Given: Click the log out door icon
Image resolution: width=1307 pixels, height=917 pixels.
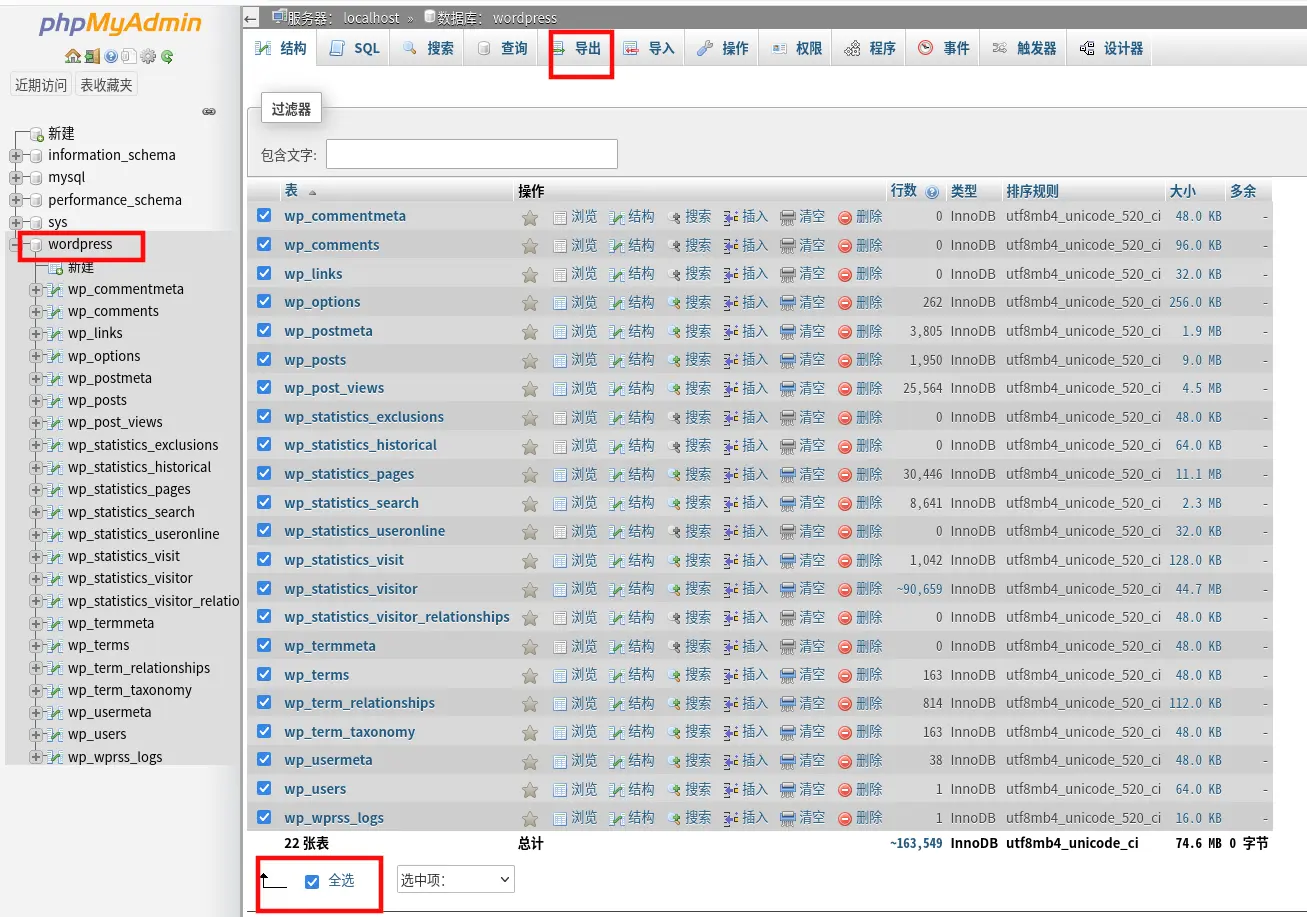Looking at the screenshot, I should click(x=92, y=56).
